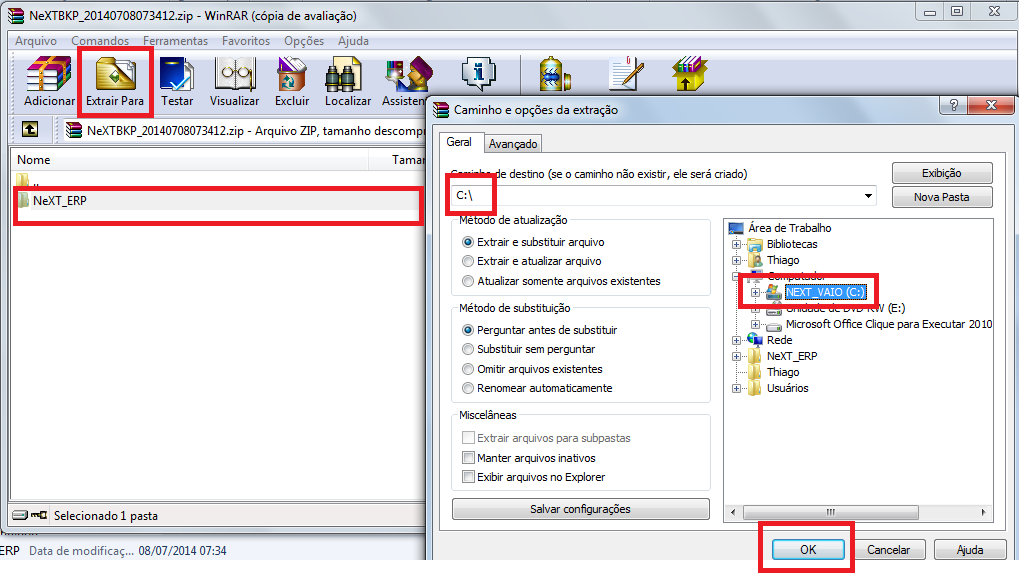Open the Localizar binoculars tool
This screenshot has width=1019, height=575.
point(348,81)
